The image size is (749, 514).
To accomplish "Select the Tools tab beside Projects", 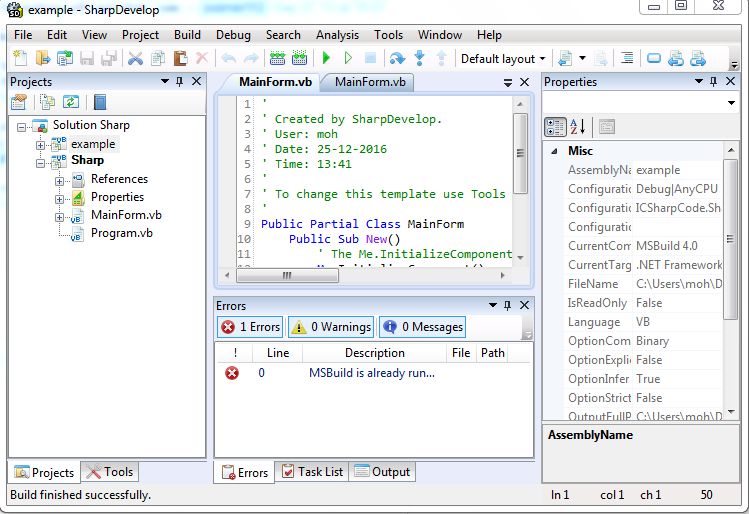I will 110,472.
